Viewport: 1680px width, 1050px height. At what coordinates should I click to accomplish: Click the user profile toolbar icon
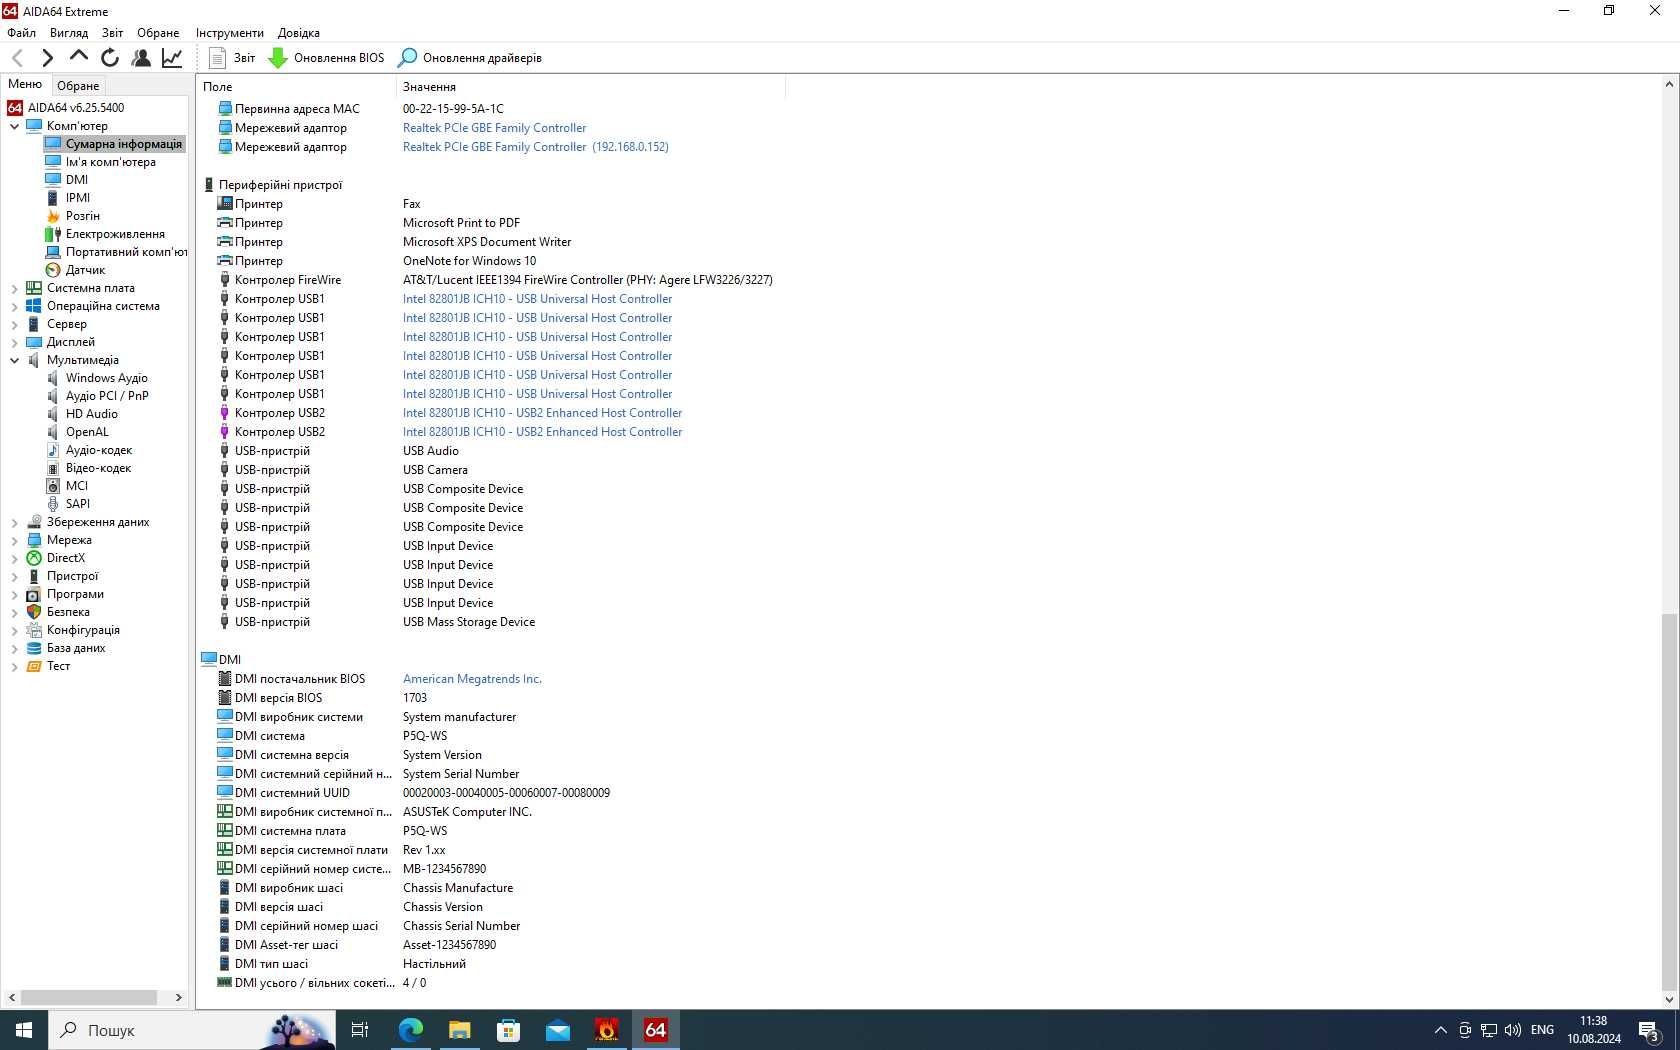141,58
